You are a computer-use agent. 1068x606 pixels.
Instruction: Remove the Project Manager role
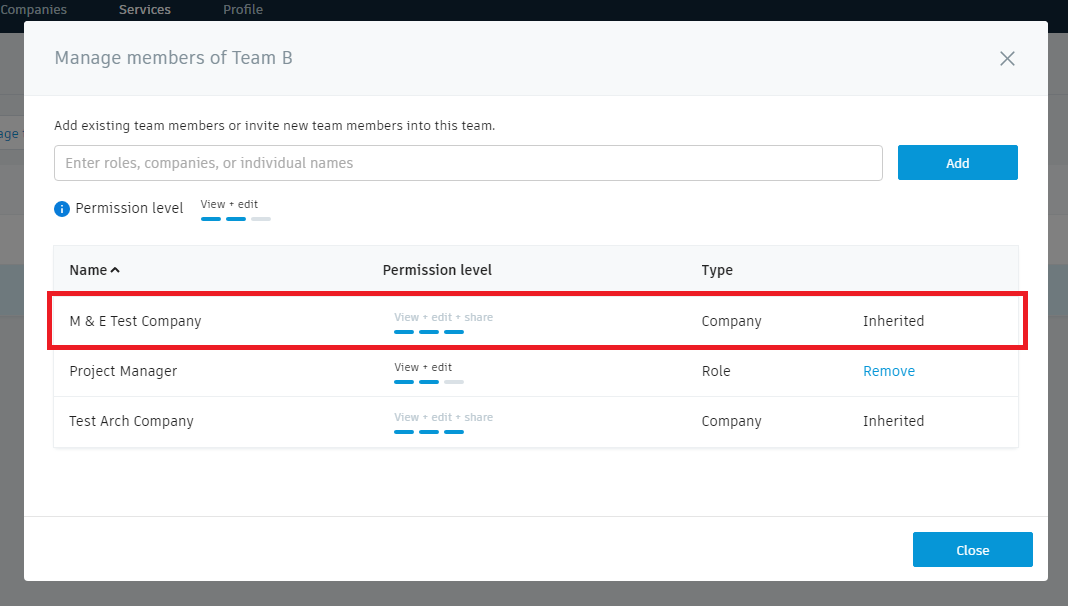pyautogui.click(x=888, y=371)
